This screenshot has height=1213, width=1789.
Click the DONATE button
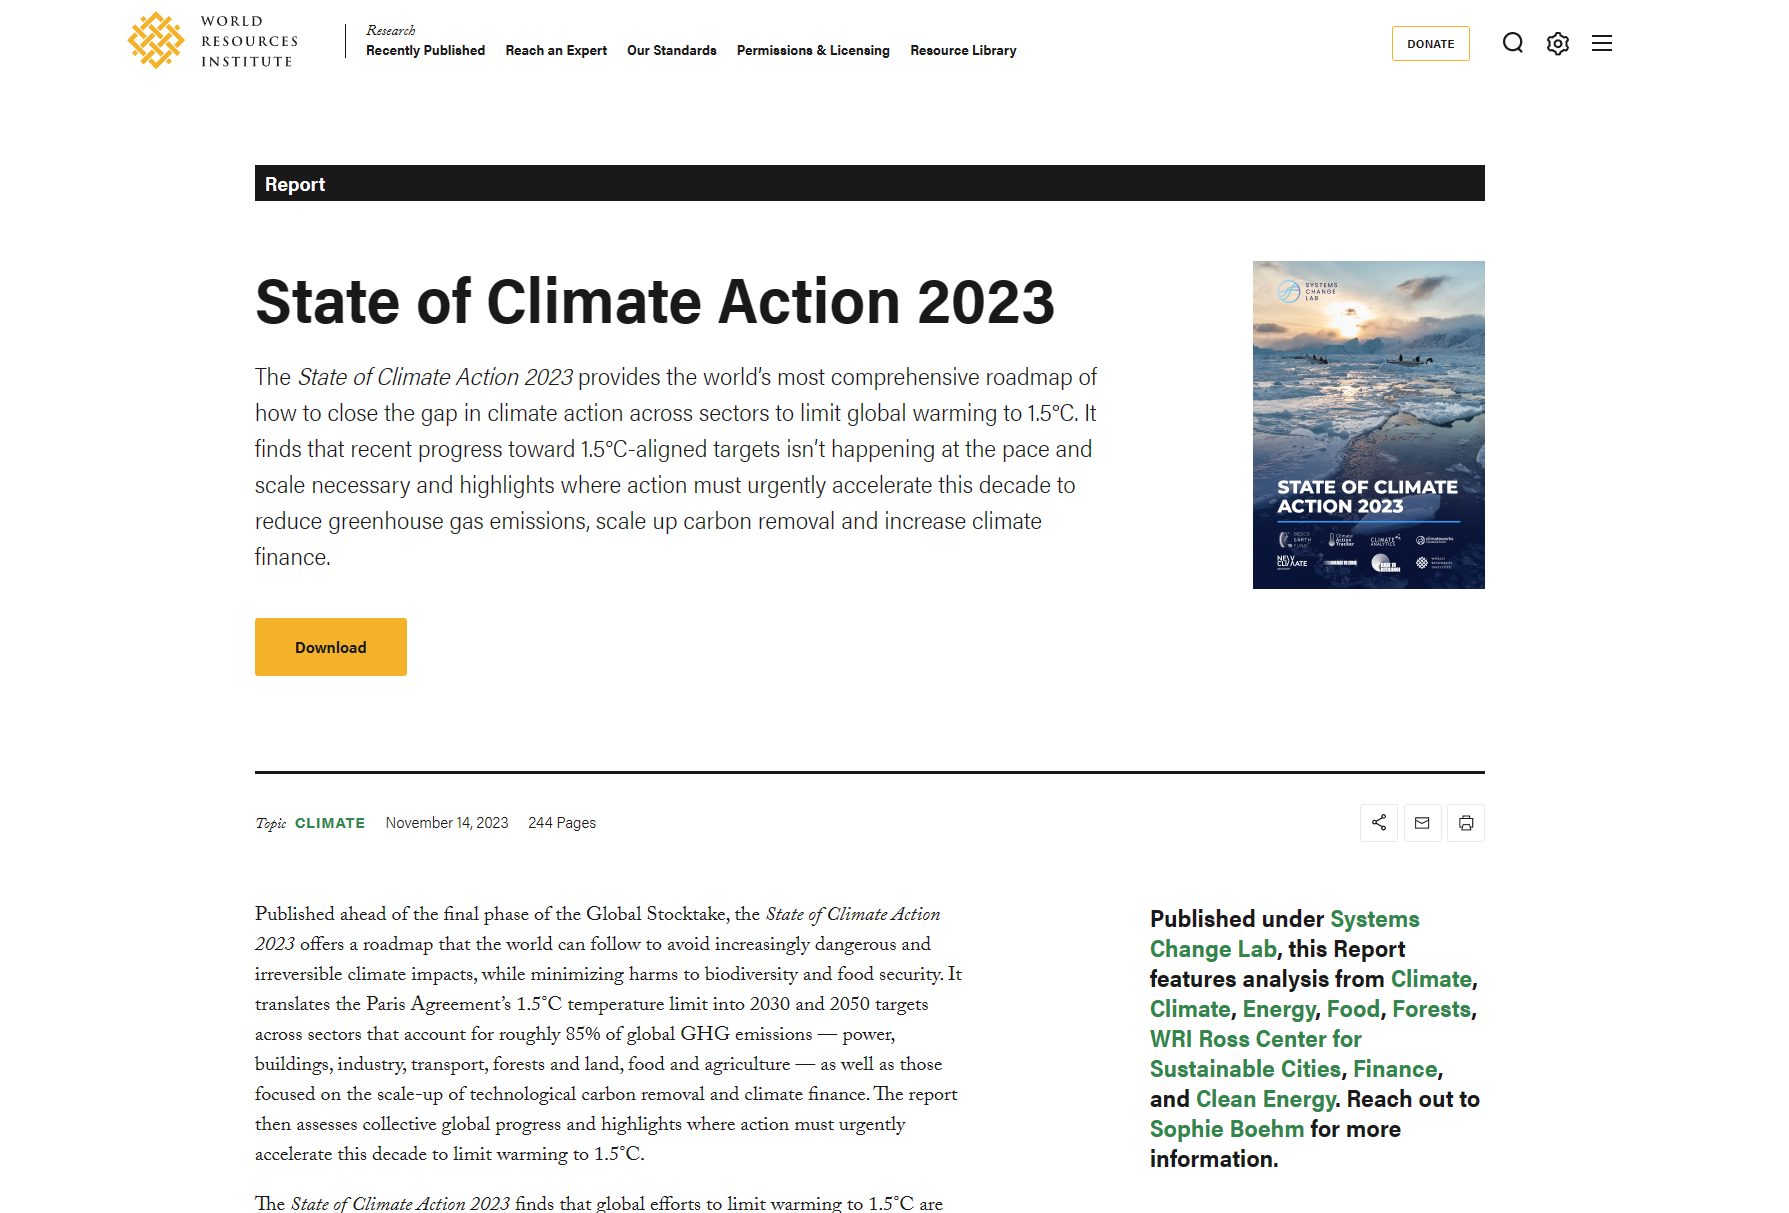tap(1430, 44)
